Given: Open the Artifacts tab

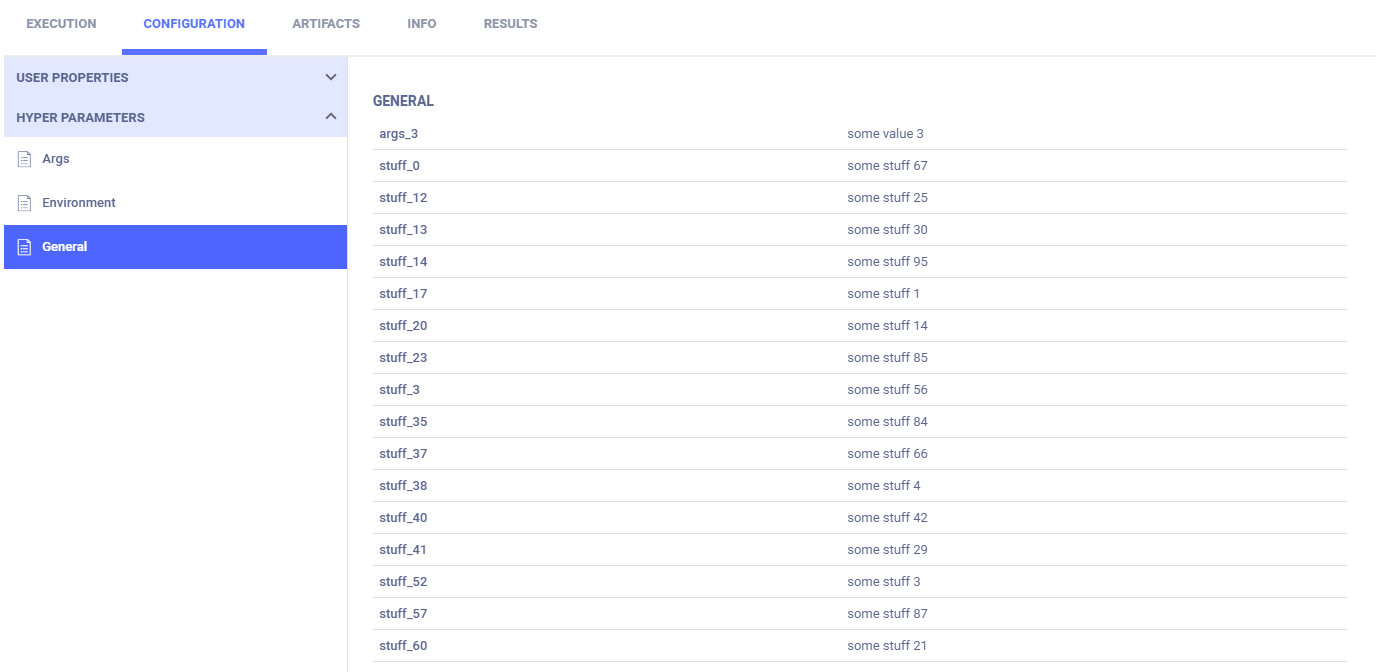Looking at the screenshot, I should pos(326,24).
